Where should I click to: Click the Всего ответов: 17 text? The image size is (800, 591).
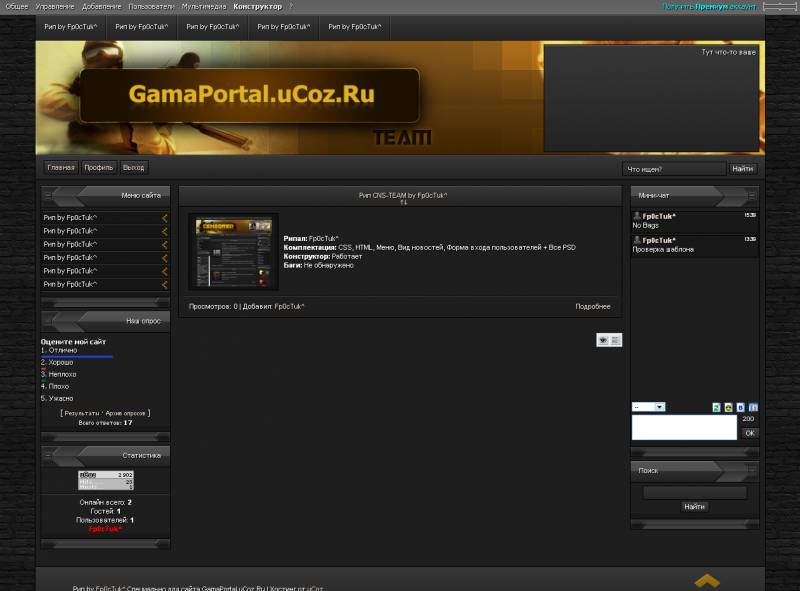[x=105, y=423]
